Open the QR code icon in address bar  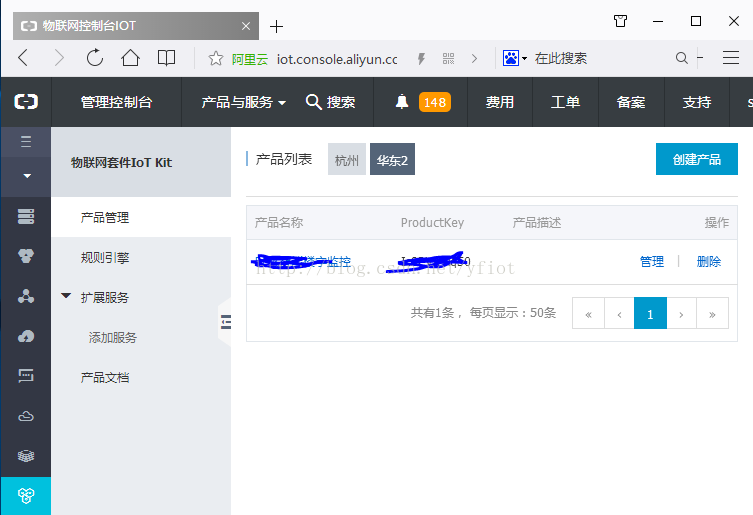(448, 59)
